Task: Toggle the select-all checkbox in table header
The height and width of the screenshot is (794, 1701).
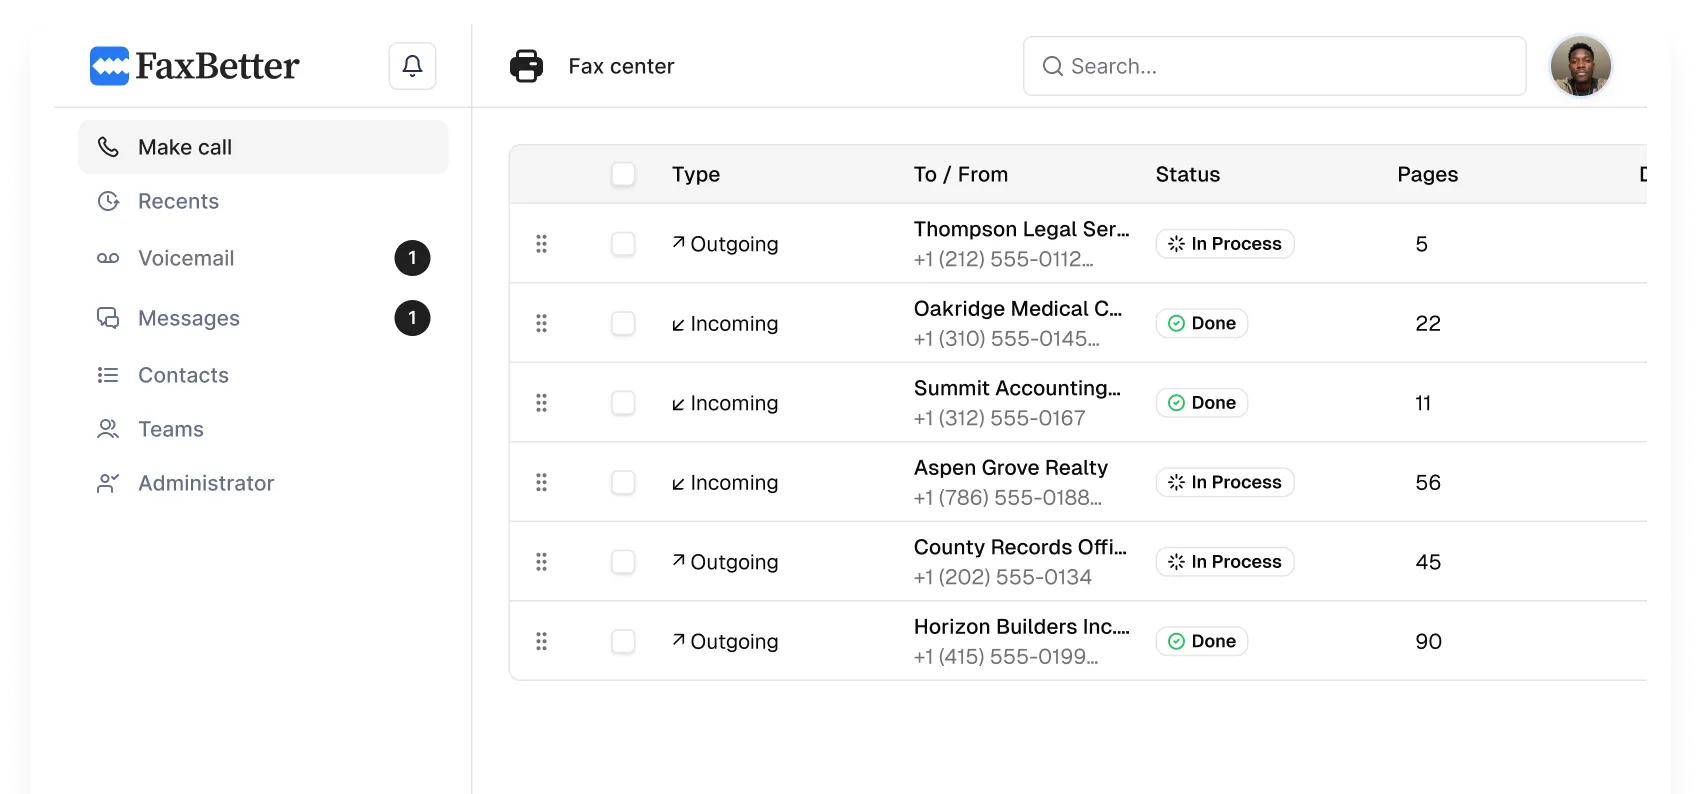Action: [x=623, y=174]
